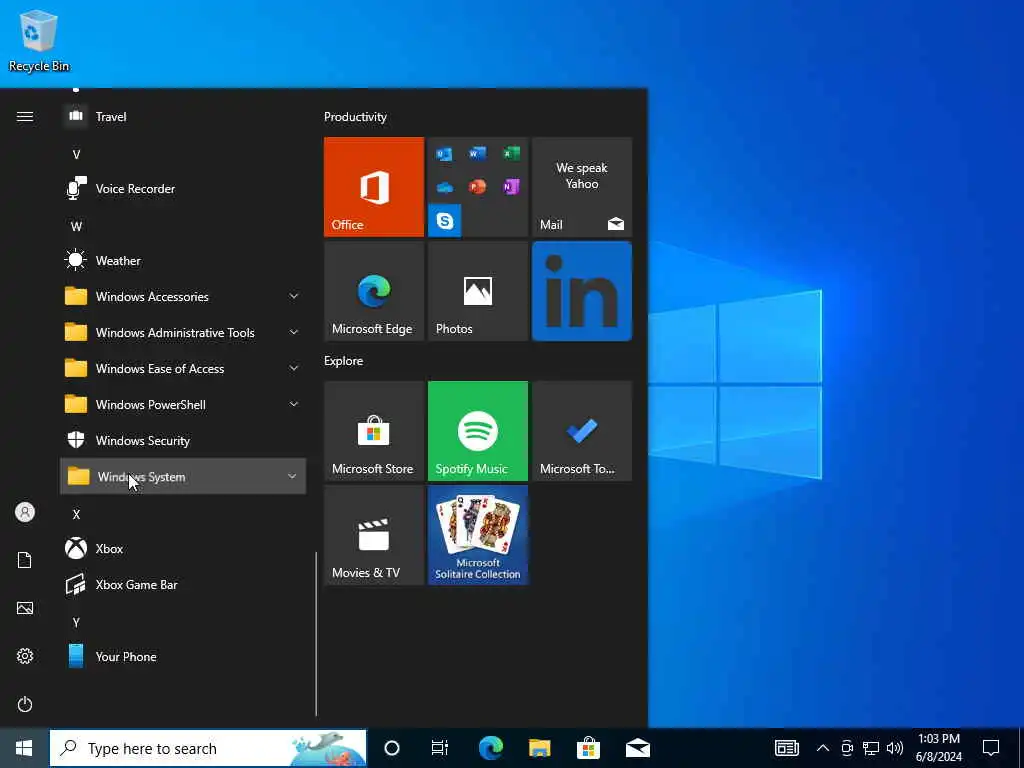Open Pictures from the Start sidebar
Image resolution: width=1024 pixels, height=768 pixels.
tap(25, 608)
